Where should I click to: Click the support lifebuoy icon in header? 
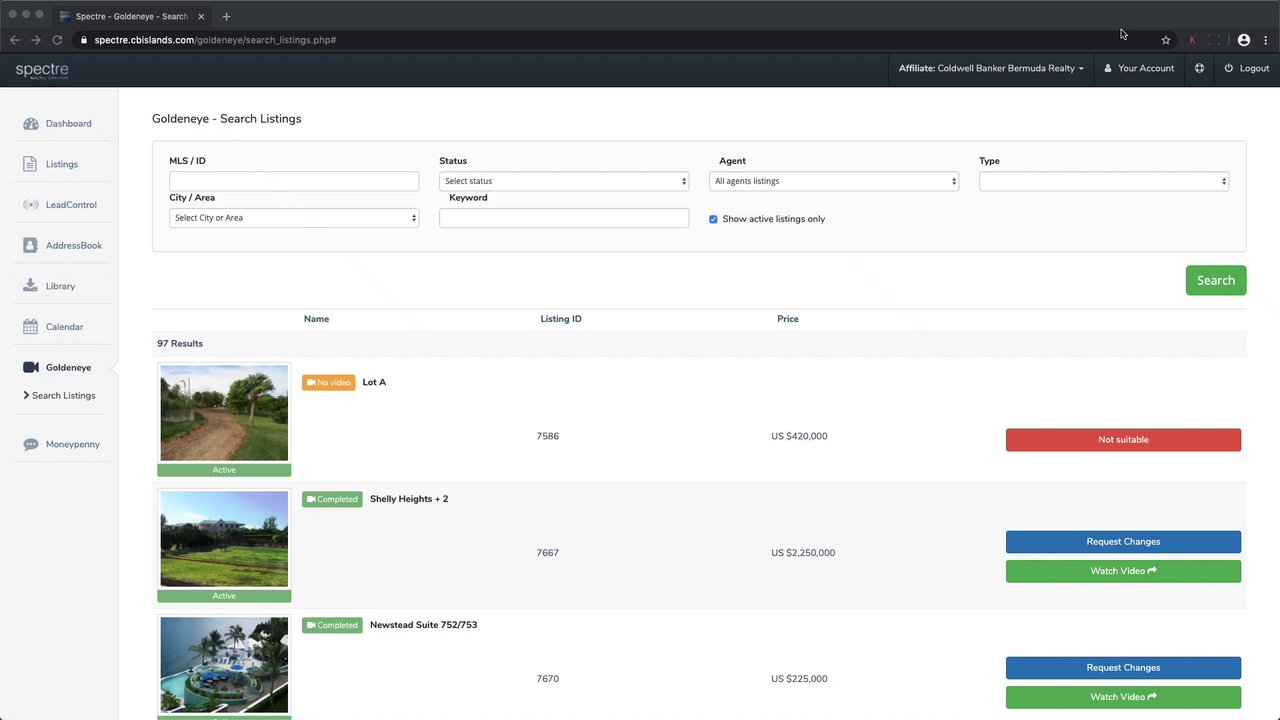click(1199, 68)
